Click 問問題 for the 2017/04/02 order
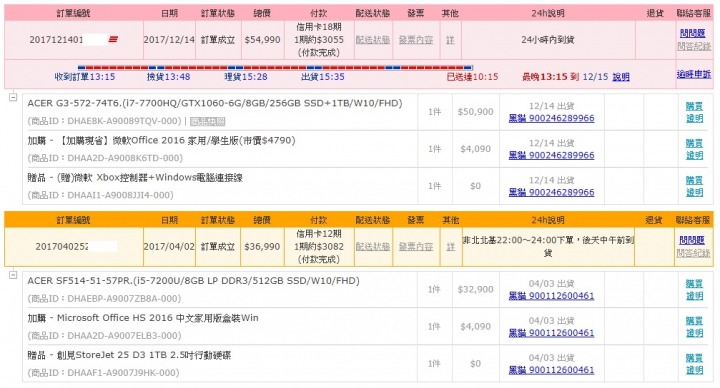720x388 pixels. tap(692, 240)
